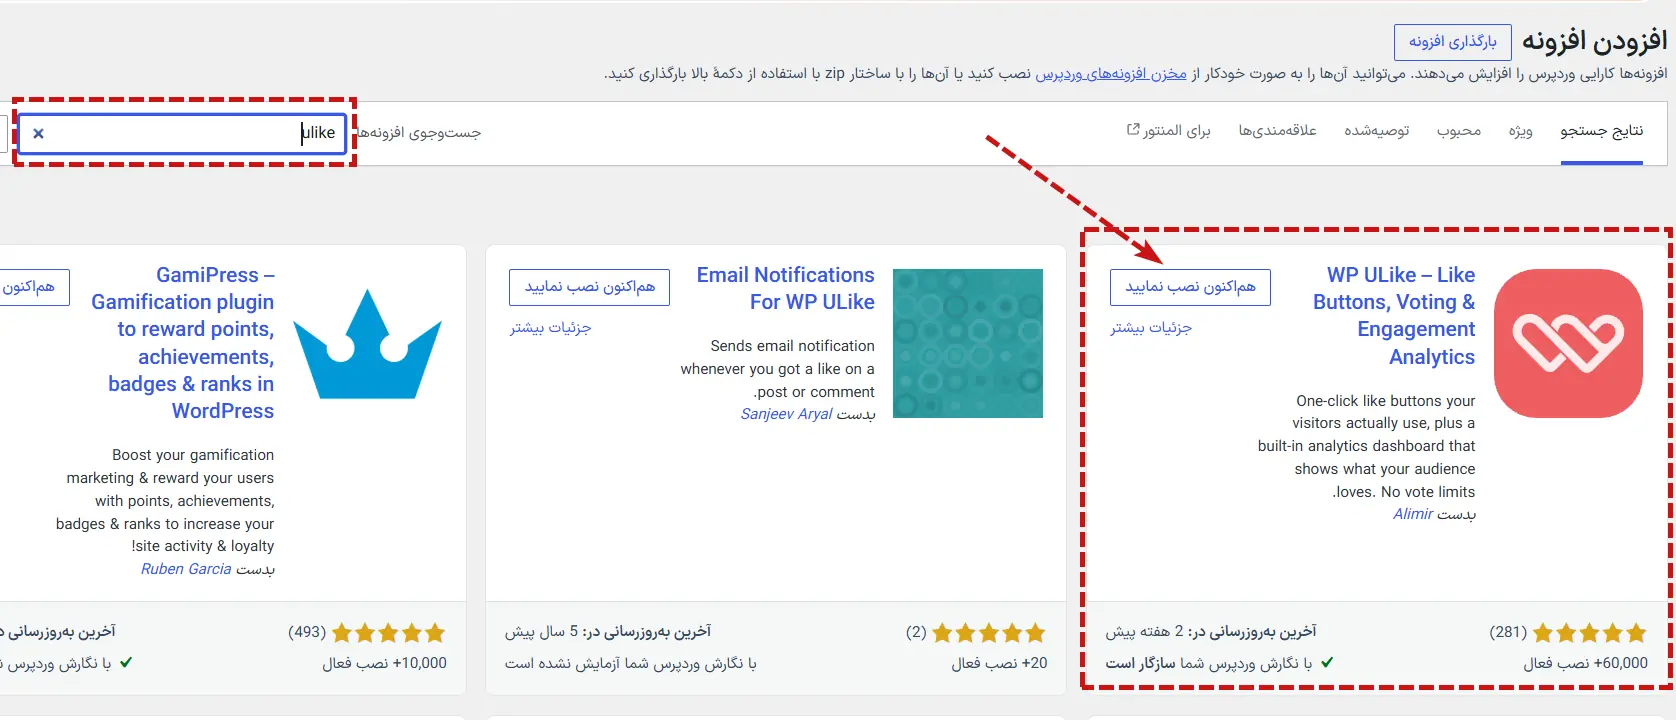1676x720 pixels.
Task: Click با نگارش وردپرس شما آزمایش نشده است
Action: [631, 663]
